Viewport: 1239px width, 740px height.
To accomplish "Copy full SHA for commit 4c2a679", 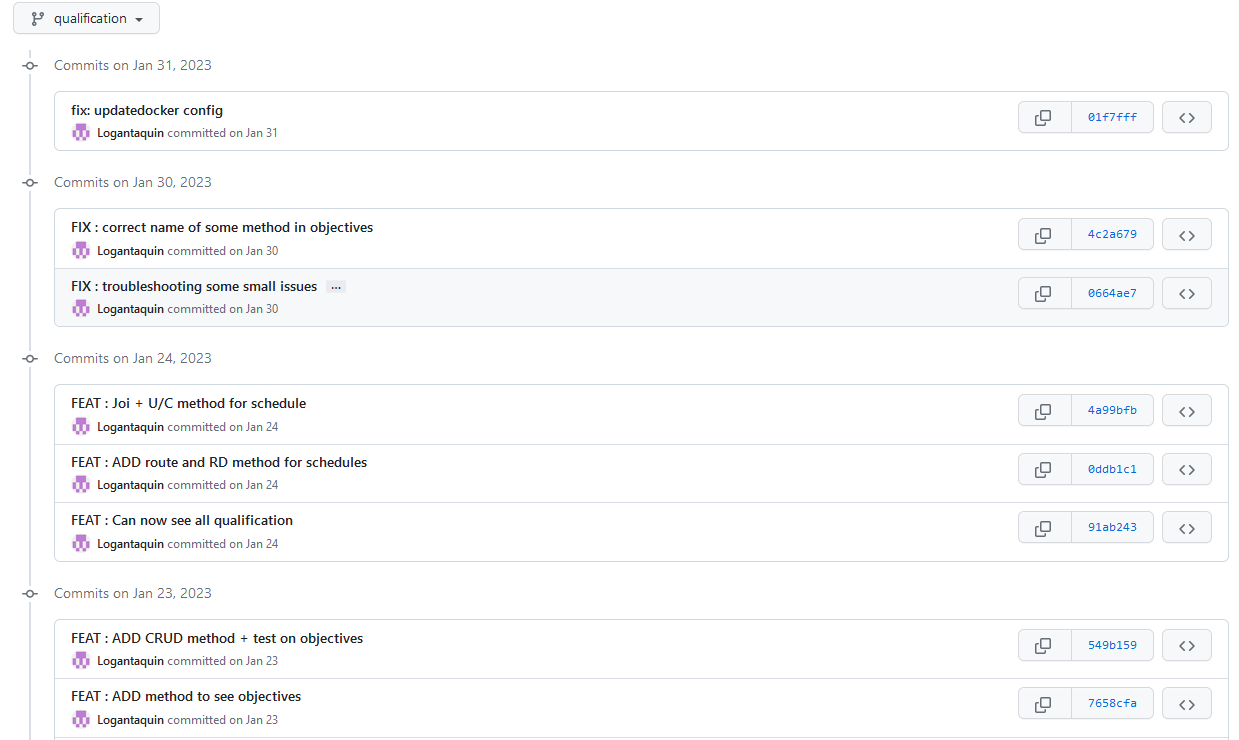I will 1043,235.
